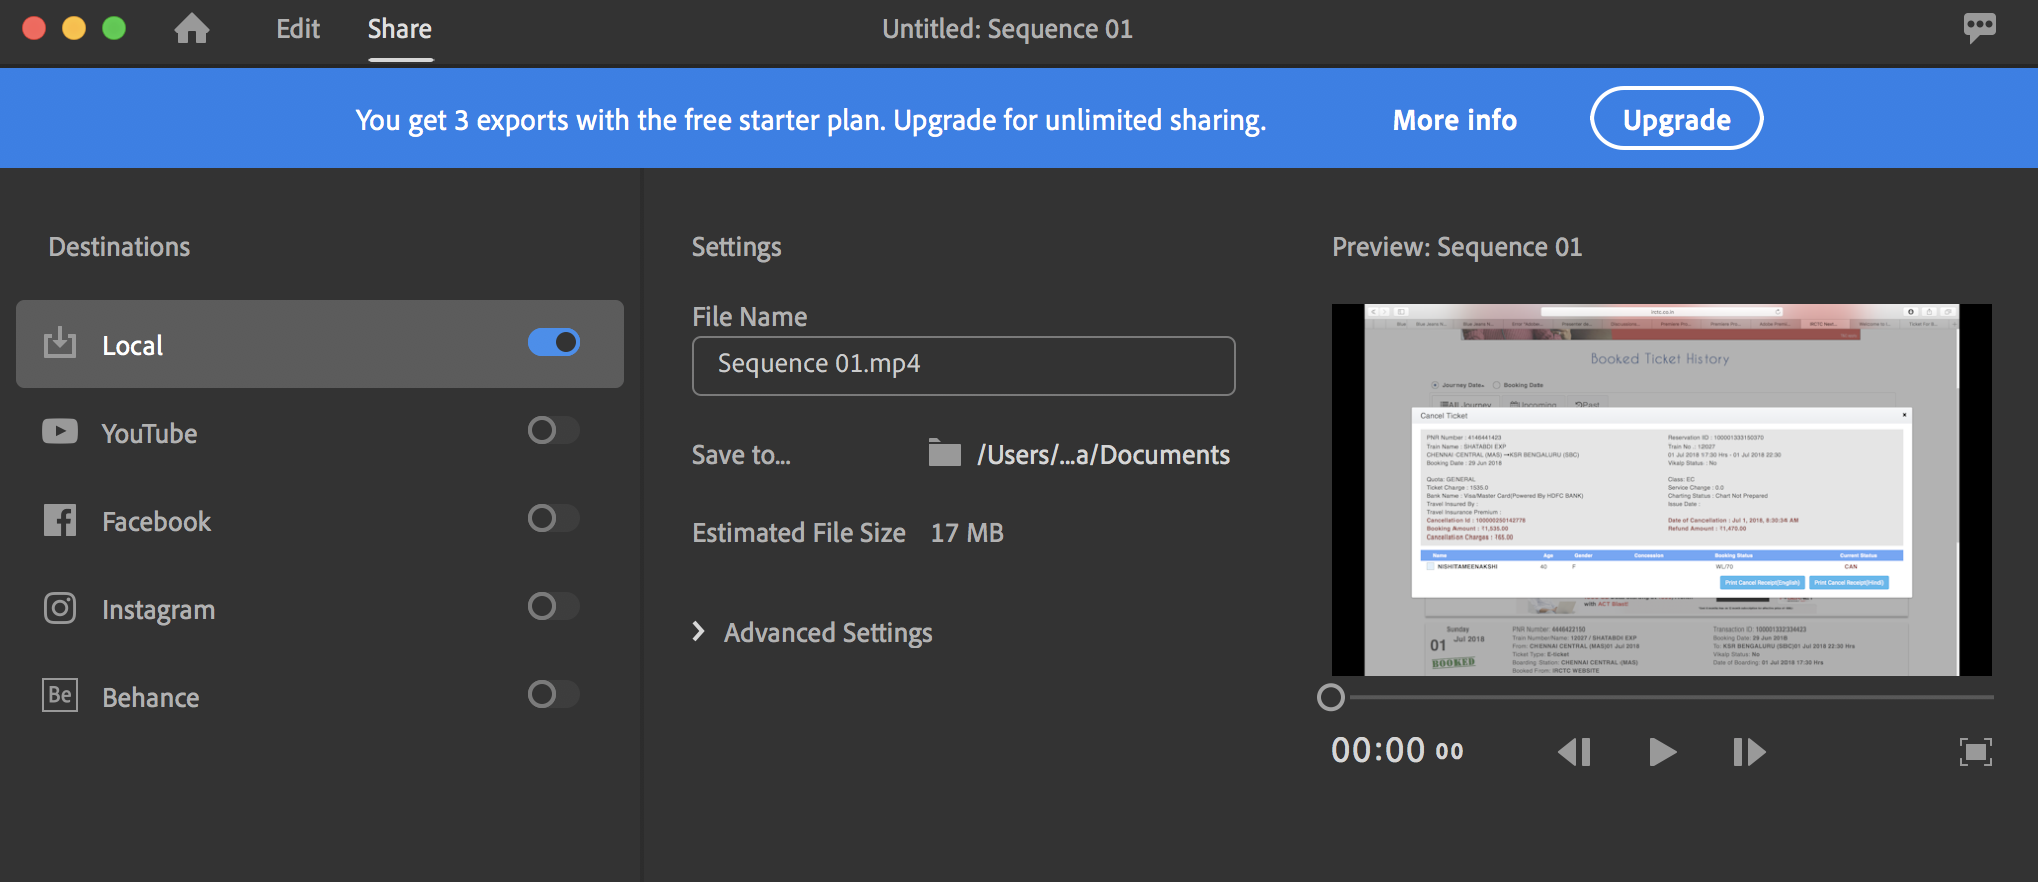Click the Instagram logo icon
The image size is (2038, 882).
pos(60,608)
